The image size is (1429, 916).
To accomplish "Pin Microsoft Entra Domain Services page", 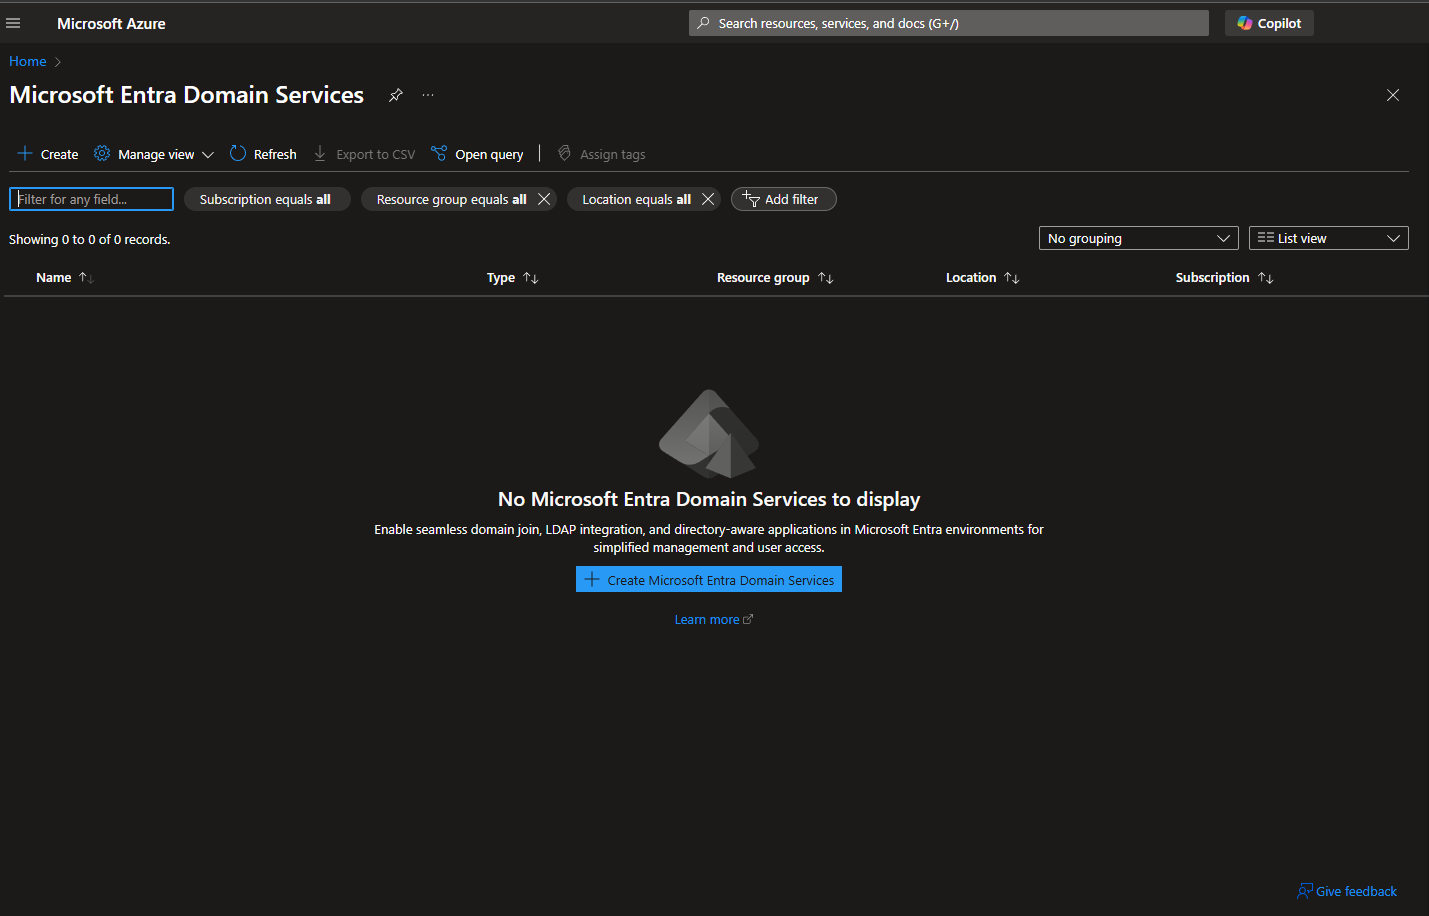I will (396, 95).
